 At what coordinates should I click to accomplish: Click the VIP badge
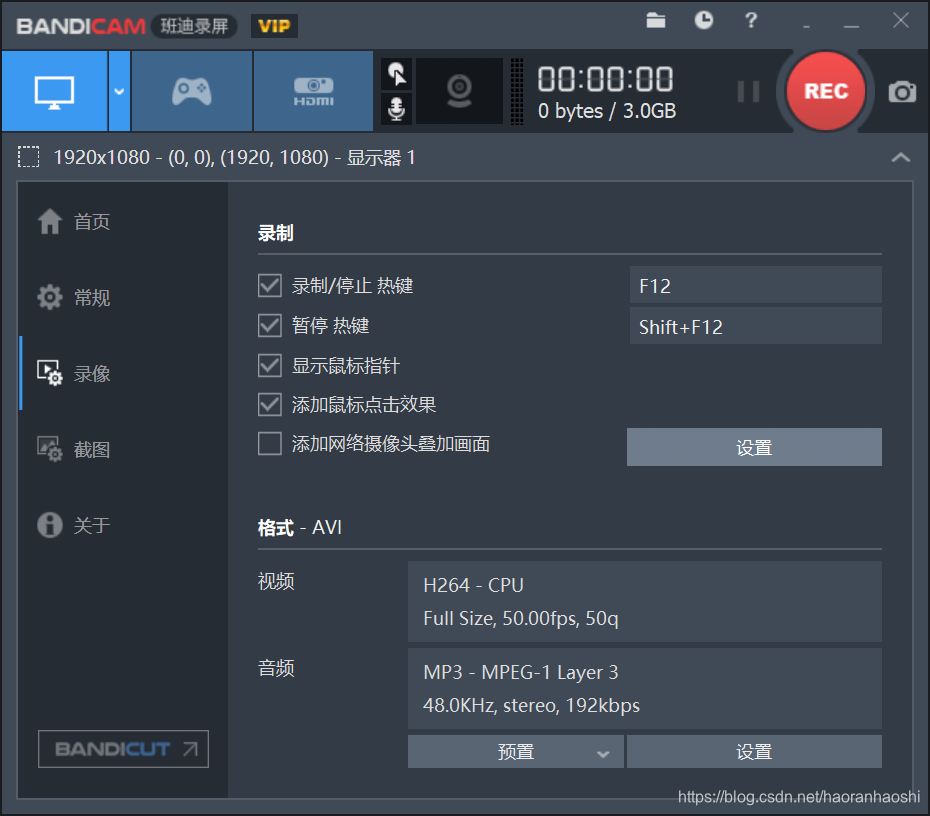click(274, 26)
